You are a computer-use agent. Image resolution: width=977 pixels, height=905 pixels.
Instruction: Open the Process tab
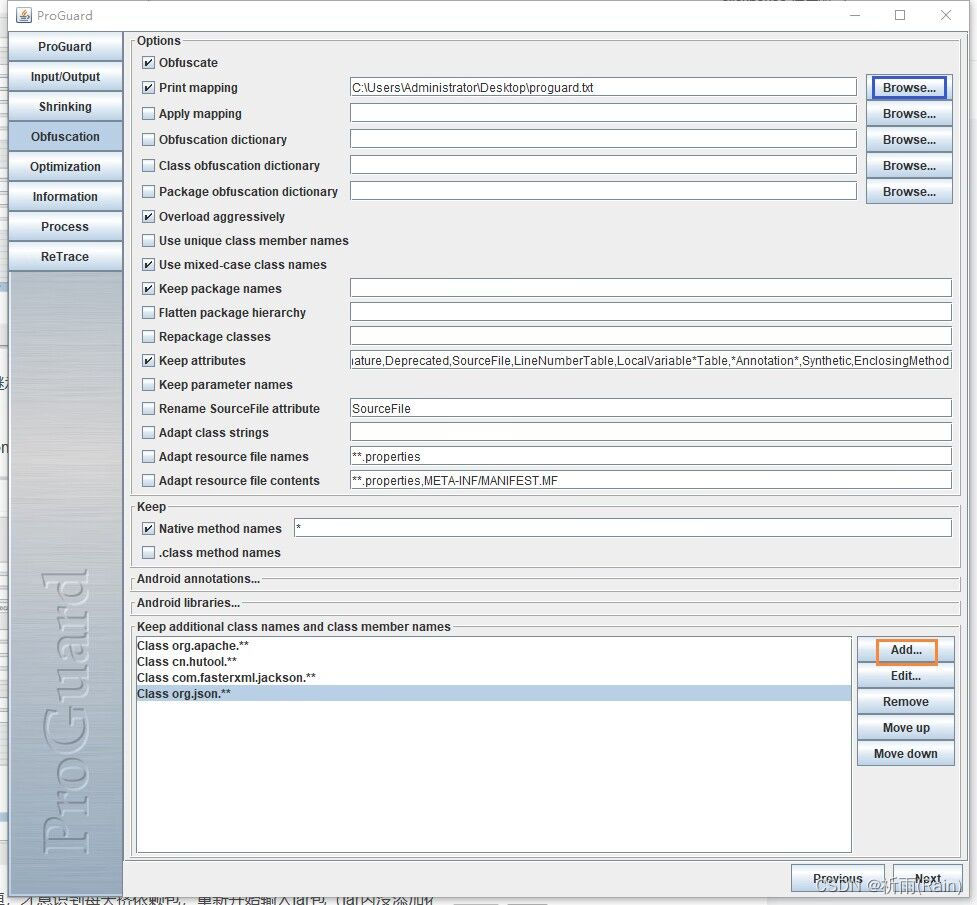pos(65,226)
